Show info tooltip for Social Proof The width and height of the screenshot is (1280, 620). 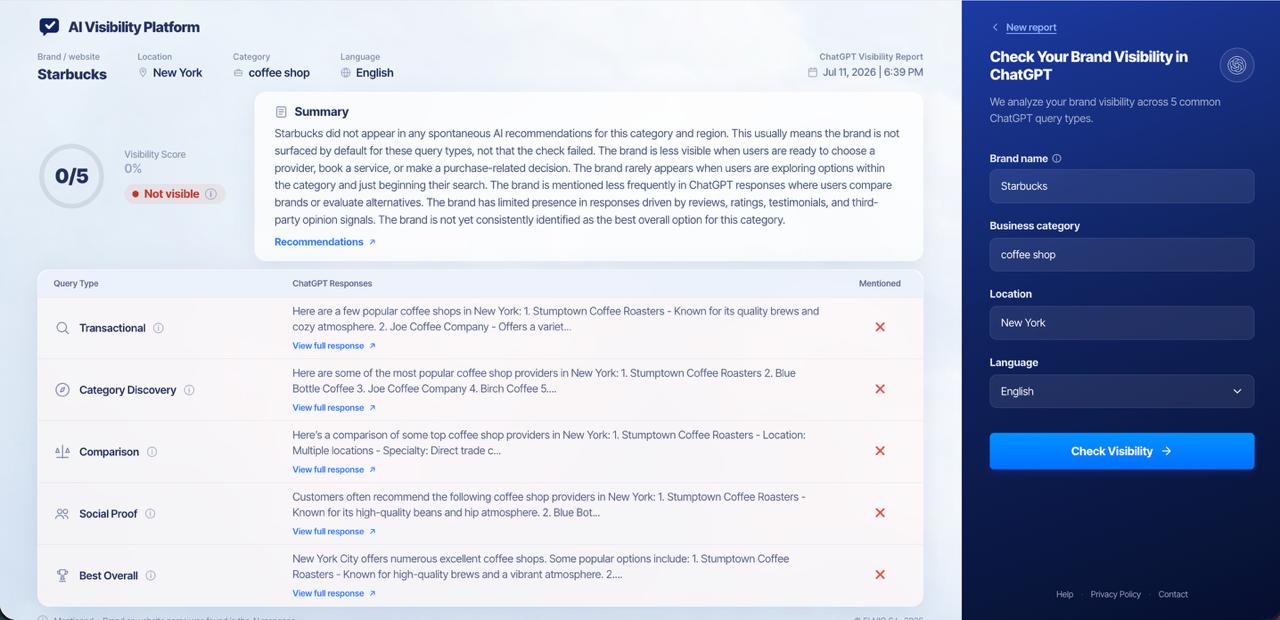150,514
